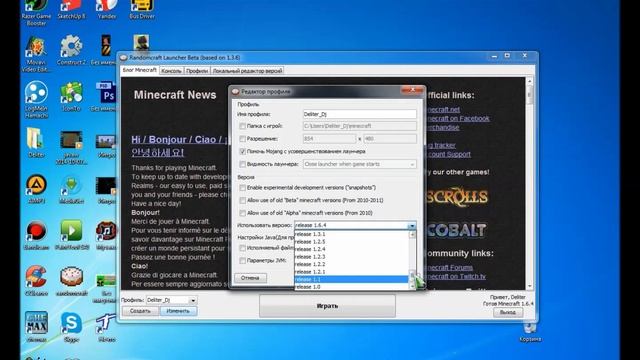Launch the Skype desktop shortcut
Screen dimensions: 640x360
tap(71, 327)
